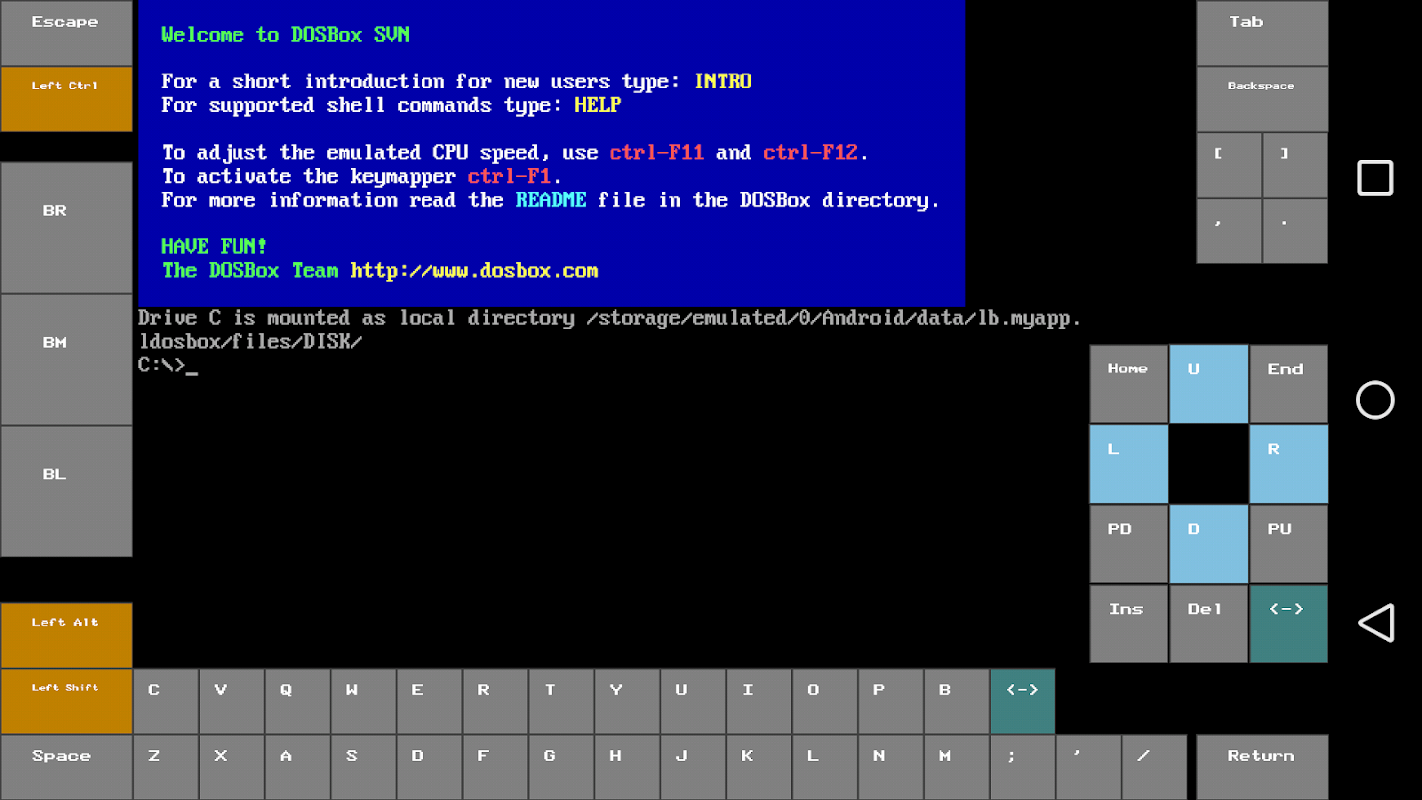Tap the apostrophe key
Image resolution: width=1422 pixels, height=800 pixels.
click(1089, 767)
